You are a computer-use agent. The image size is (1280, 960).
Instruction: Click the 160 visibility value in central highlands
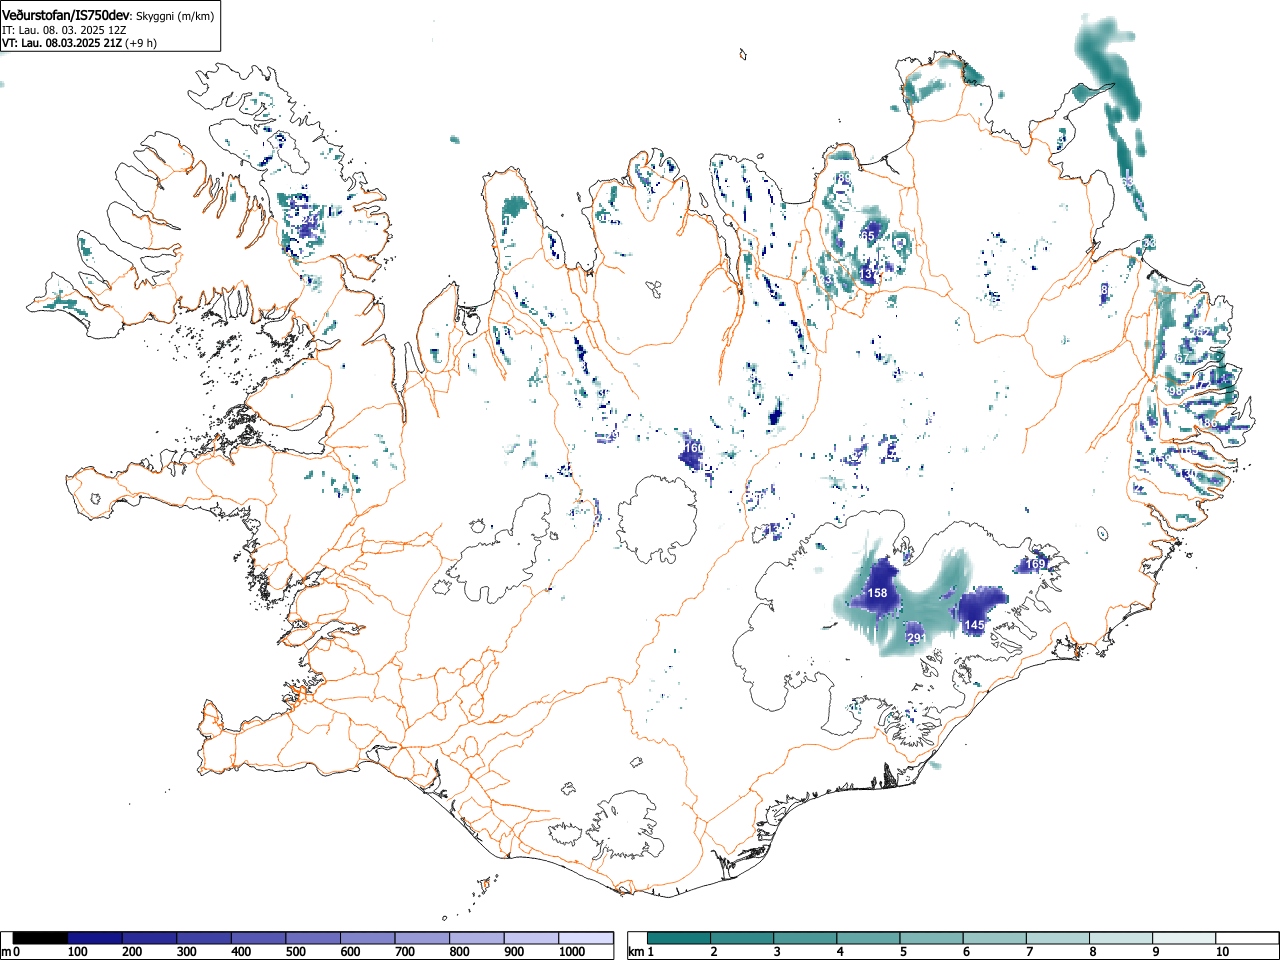[x=693, y=449]
